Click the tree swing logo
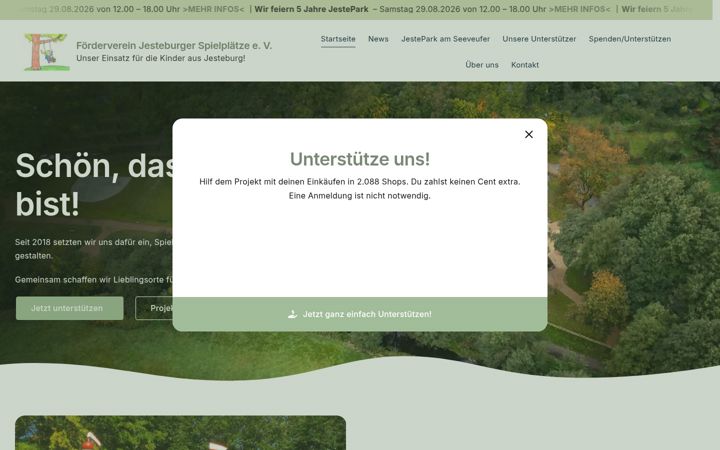Viewport: 720px width, 450px height. (x=46, y=52)
